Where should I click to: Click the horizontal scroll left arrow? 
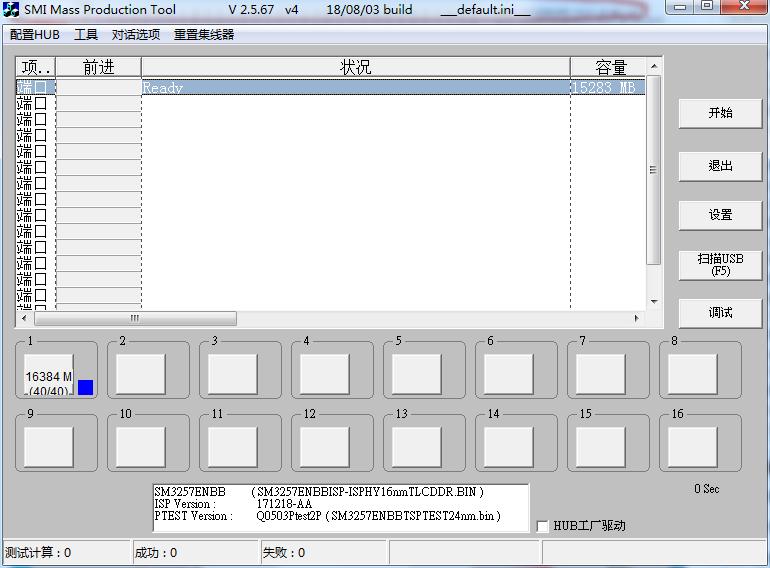24,318
